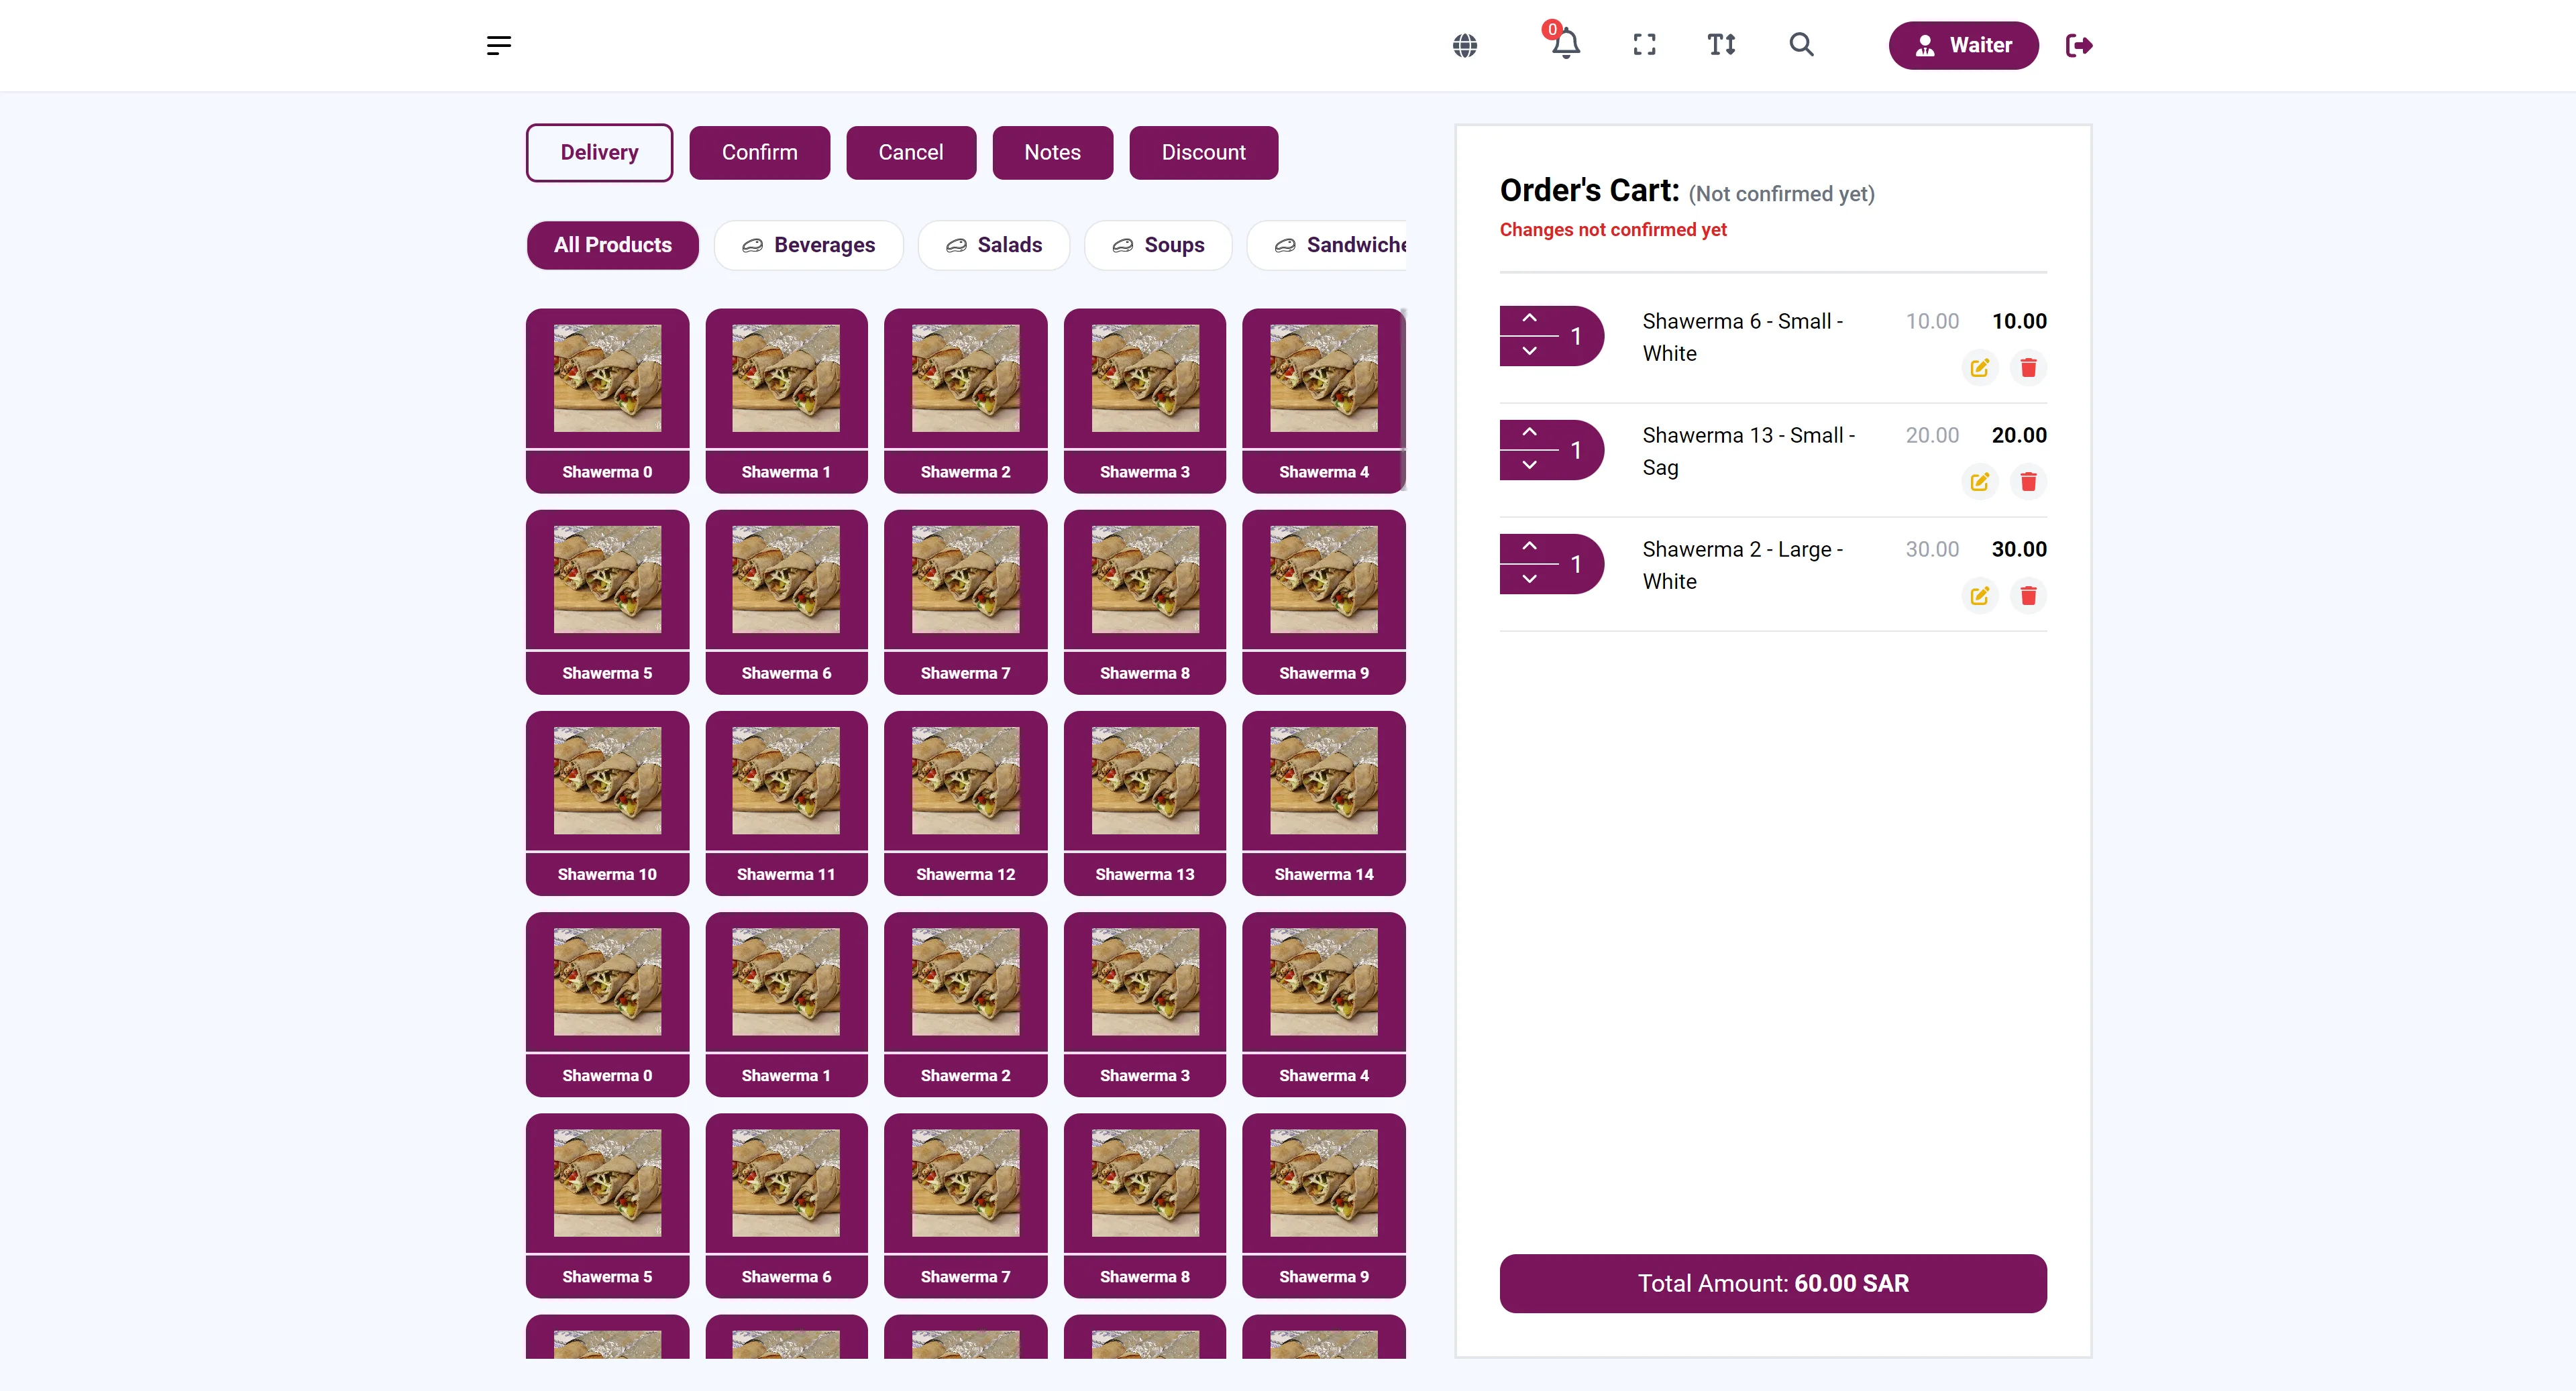
Task: Filter by Salads category
Action: click(x=994, y=245)
